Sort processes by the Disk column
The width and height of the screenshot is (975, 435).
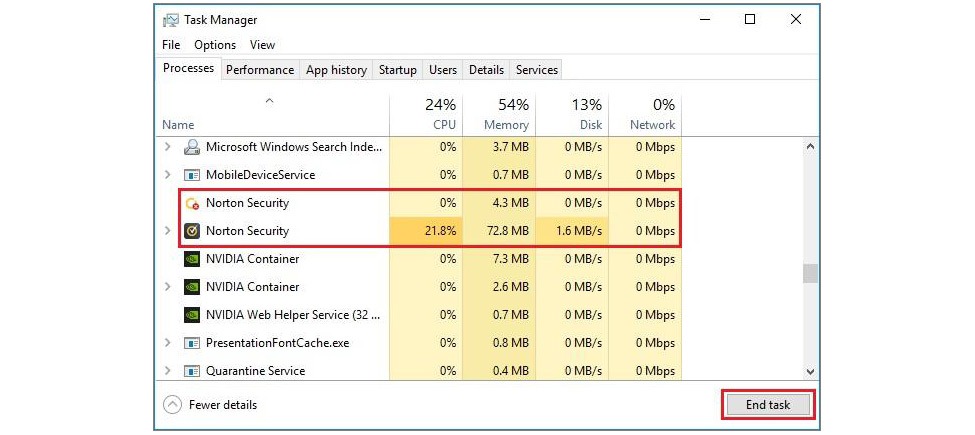click(572, 115)
